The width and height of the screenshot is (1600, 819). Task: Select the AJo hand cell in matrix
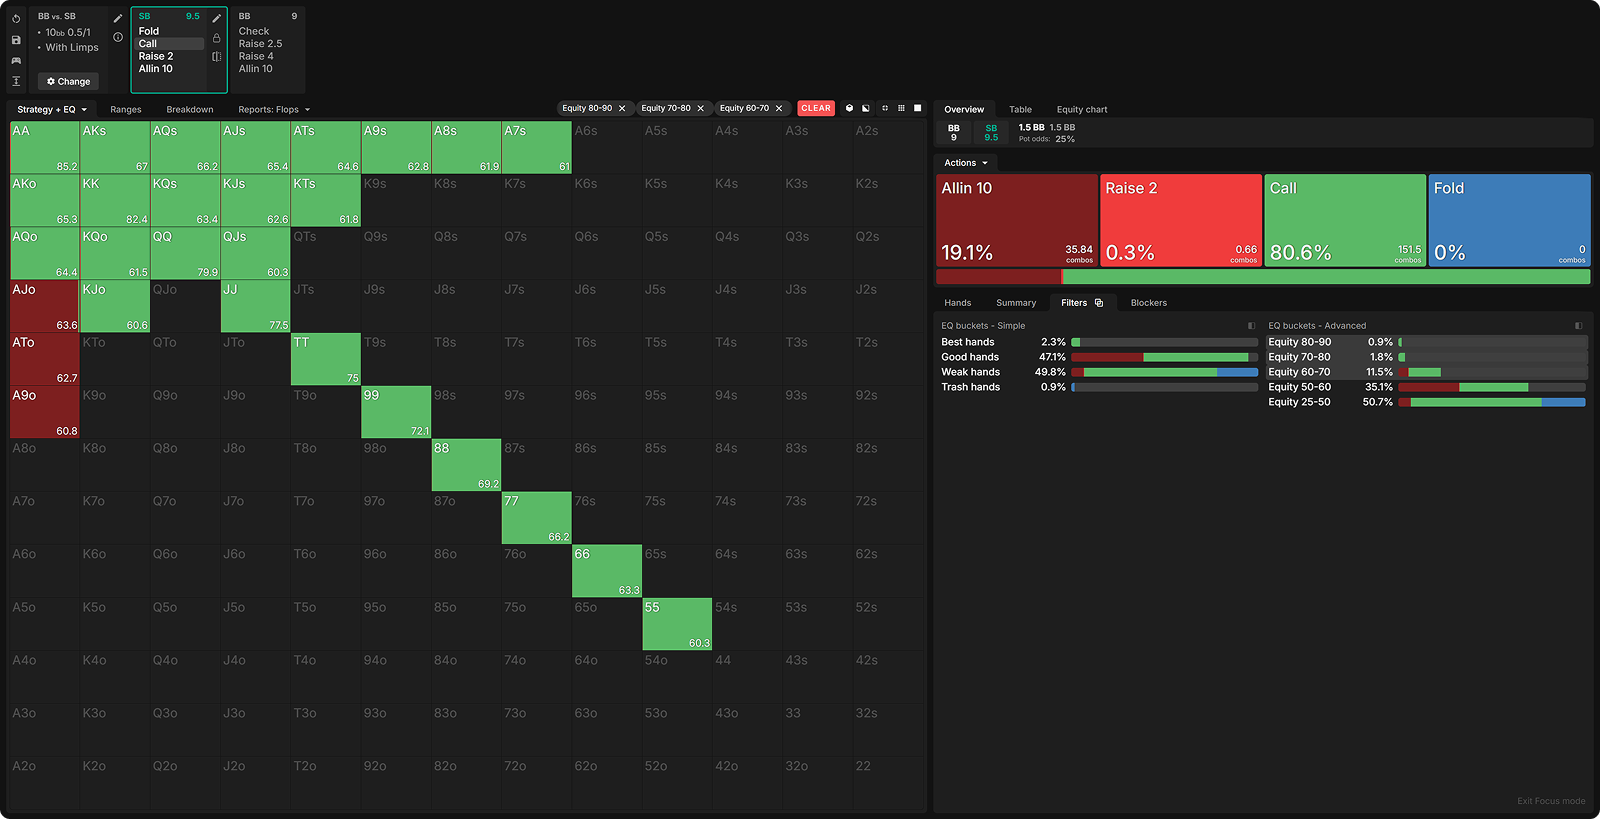[44, 306]
